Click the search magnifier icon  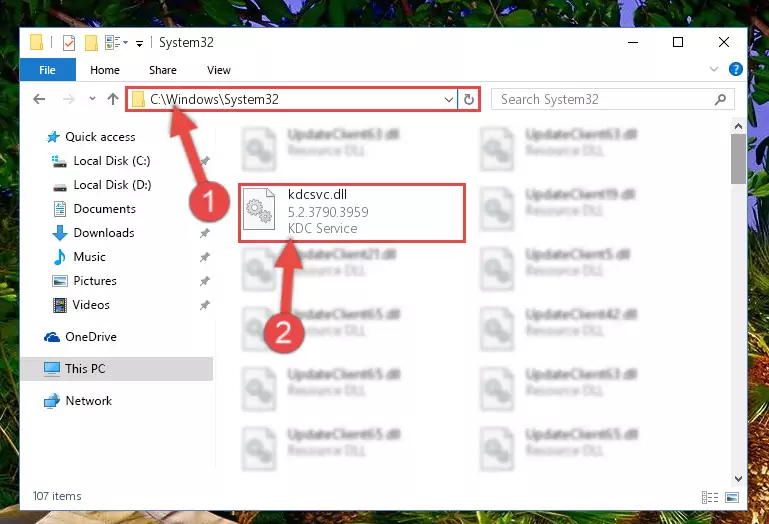point(720,100)
